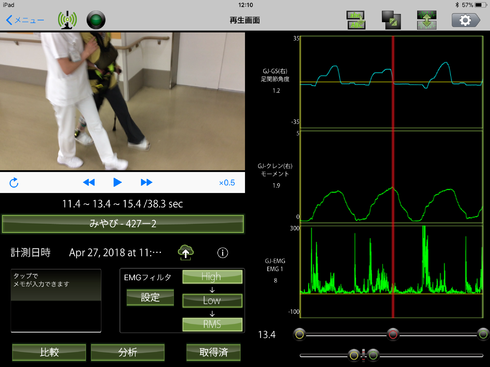490x367 pixels.
Task: Tap the 取得済 button
Action: point(213,352)
